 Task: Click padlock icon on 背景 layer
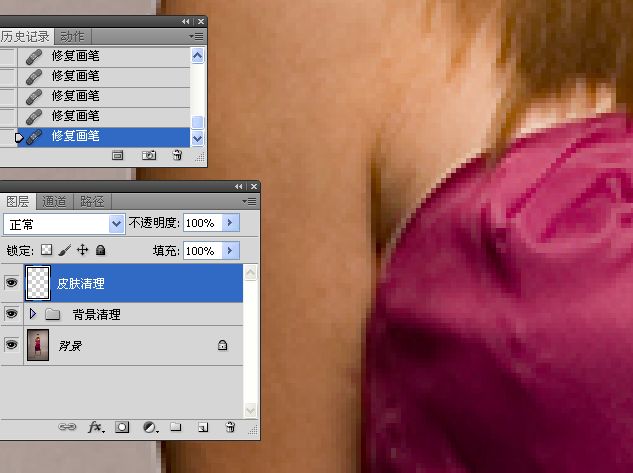point(222,345)
